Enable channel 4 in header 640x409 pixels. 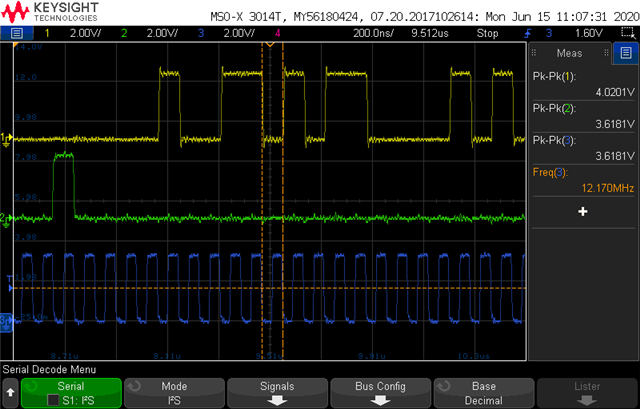[x=278, y=33]
